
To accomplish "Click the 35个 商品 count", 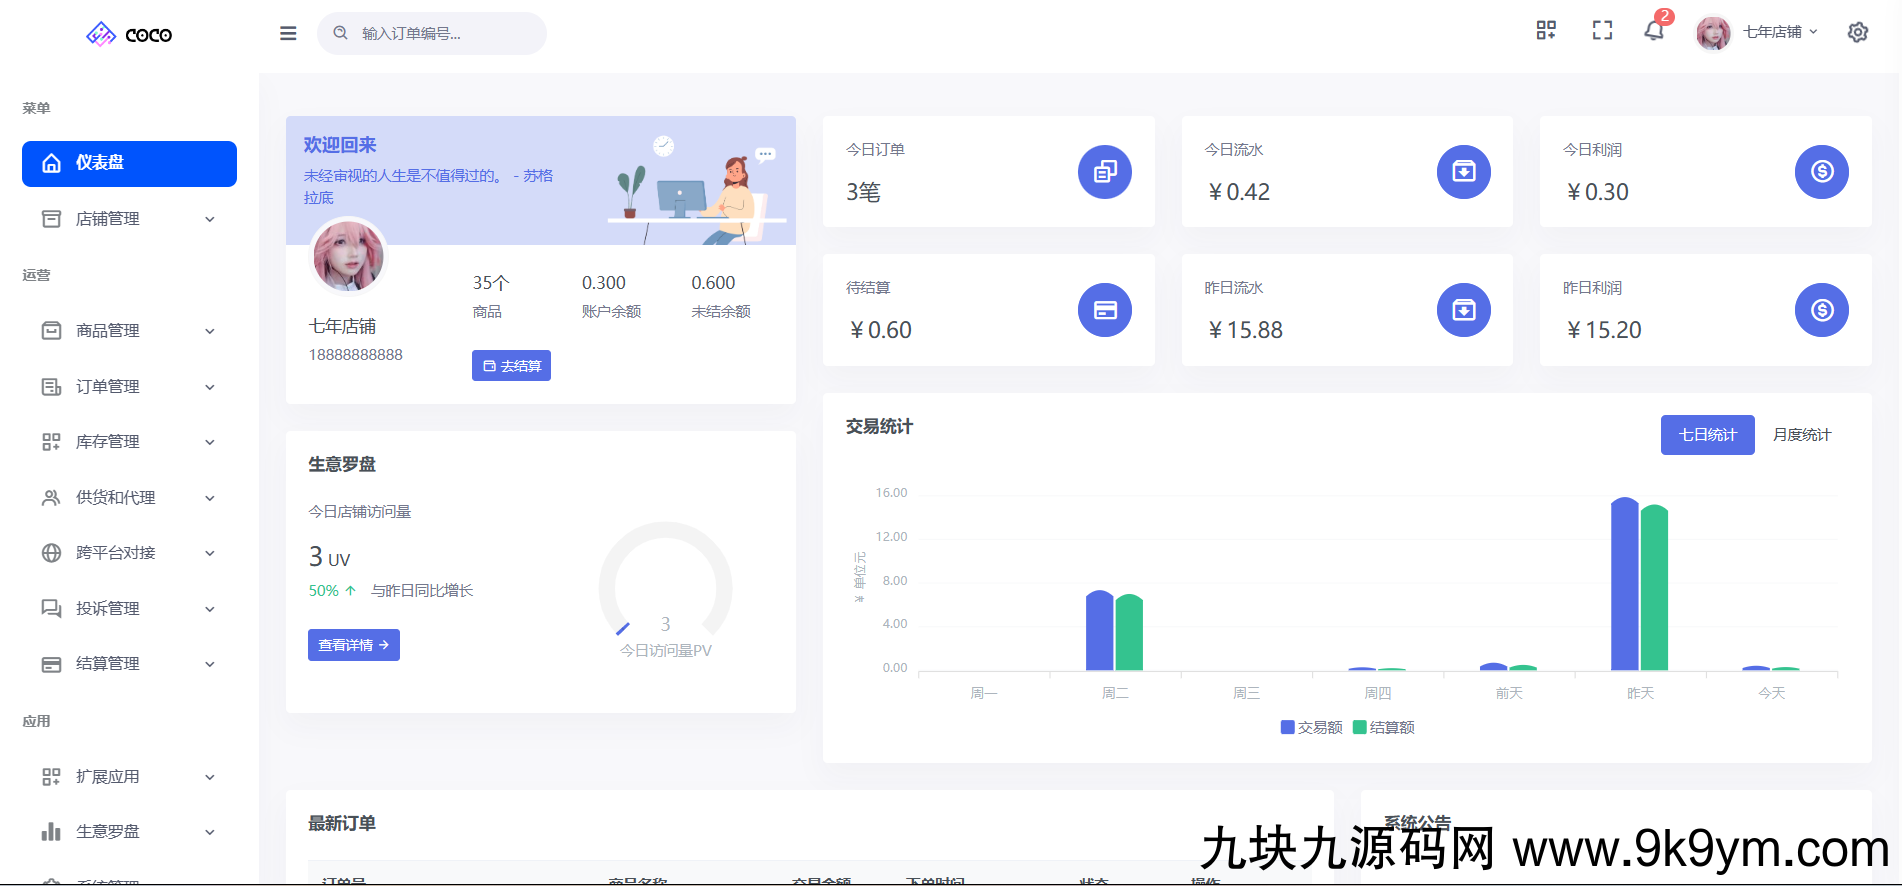I will click(x=491, y=283).
